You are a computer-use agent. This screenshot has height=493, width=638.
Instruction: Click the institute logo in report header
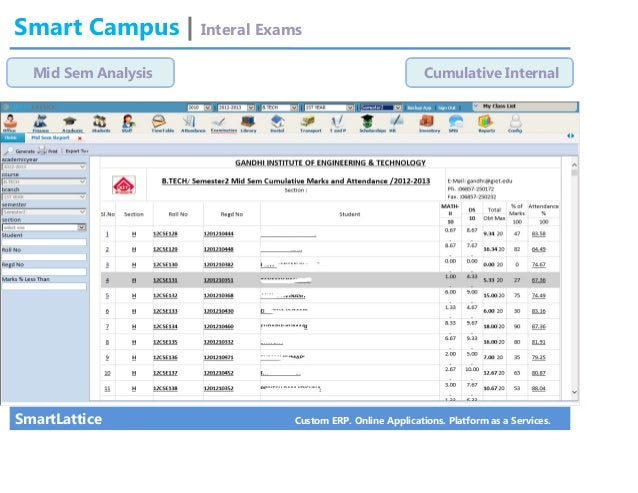(x=124, y=185)
